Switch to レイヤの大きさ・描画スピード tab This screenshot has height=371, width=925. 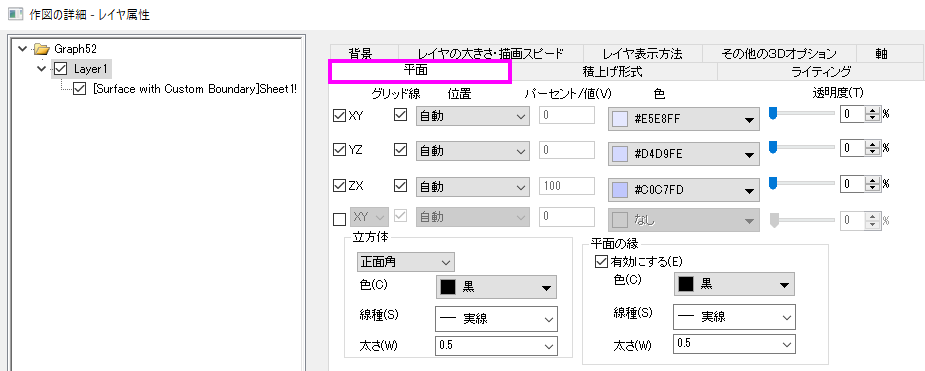(490, 54)
